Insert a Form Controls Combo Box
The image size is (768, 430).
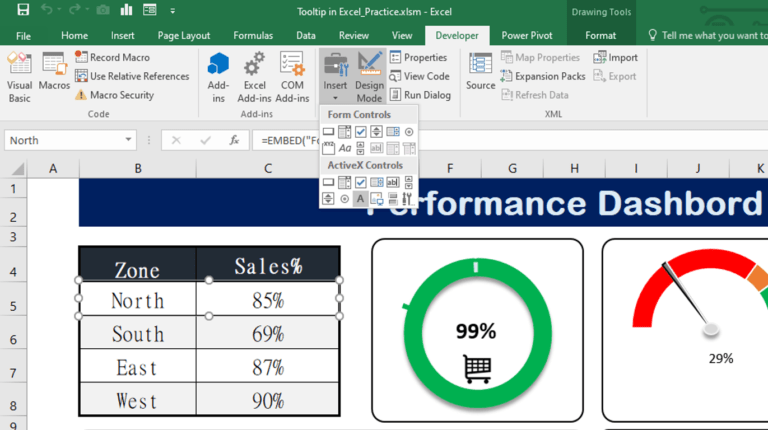coord(345,132)
